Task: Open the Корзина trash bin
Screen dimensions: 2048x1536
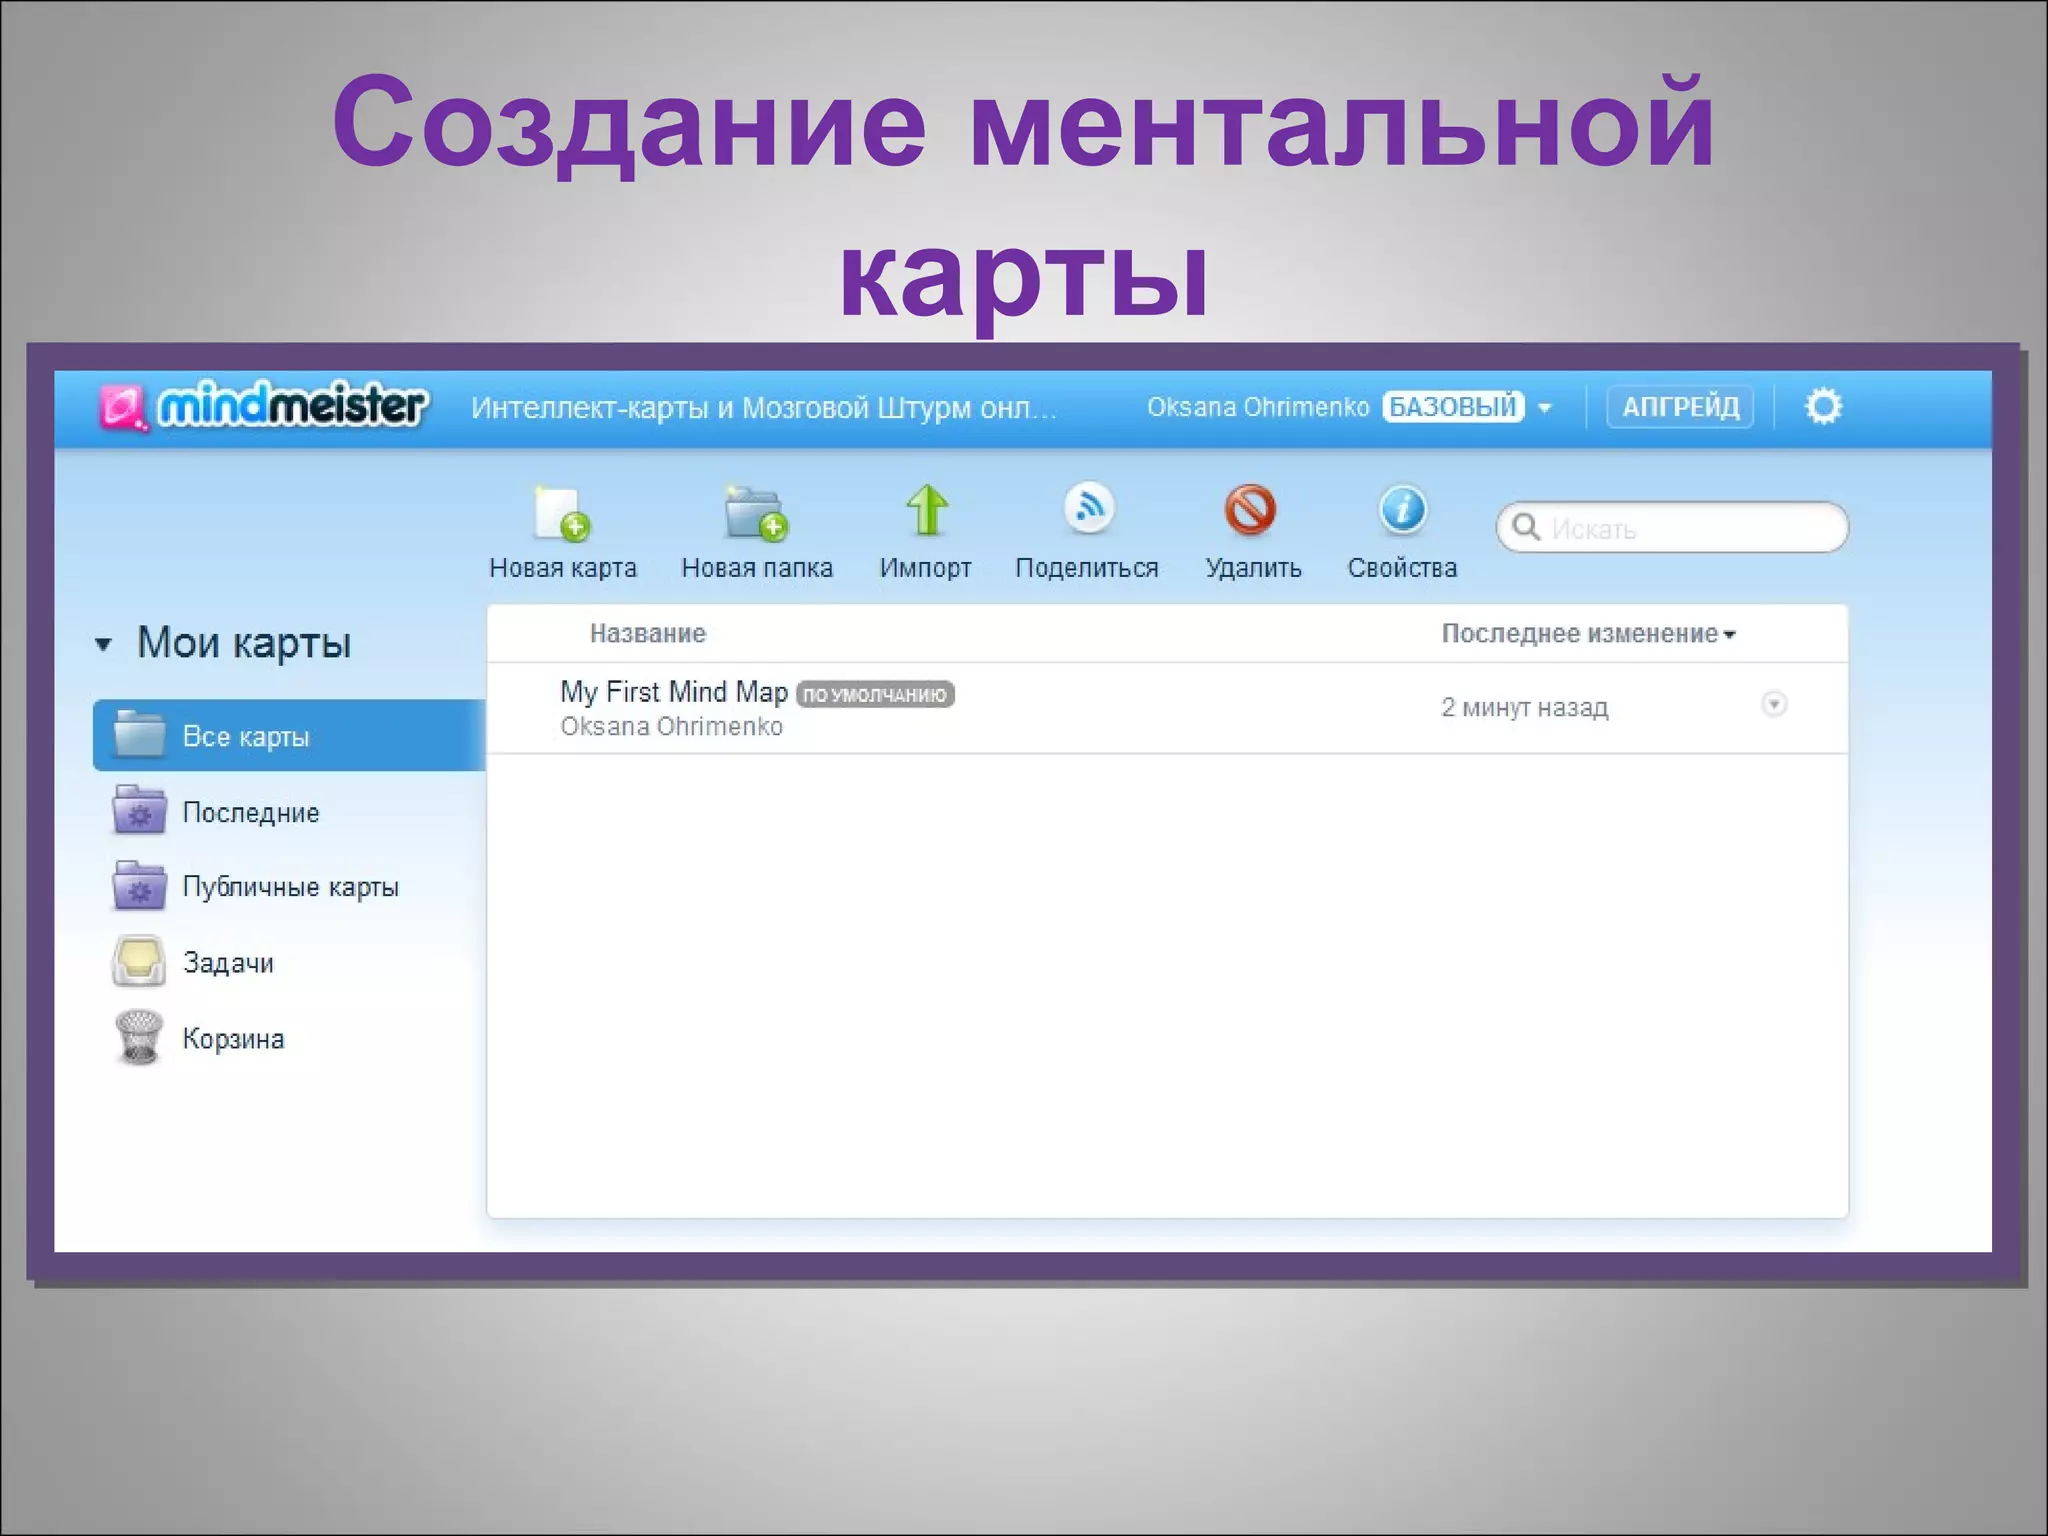Action: pyautogui.click(x=198, y=1038)
